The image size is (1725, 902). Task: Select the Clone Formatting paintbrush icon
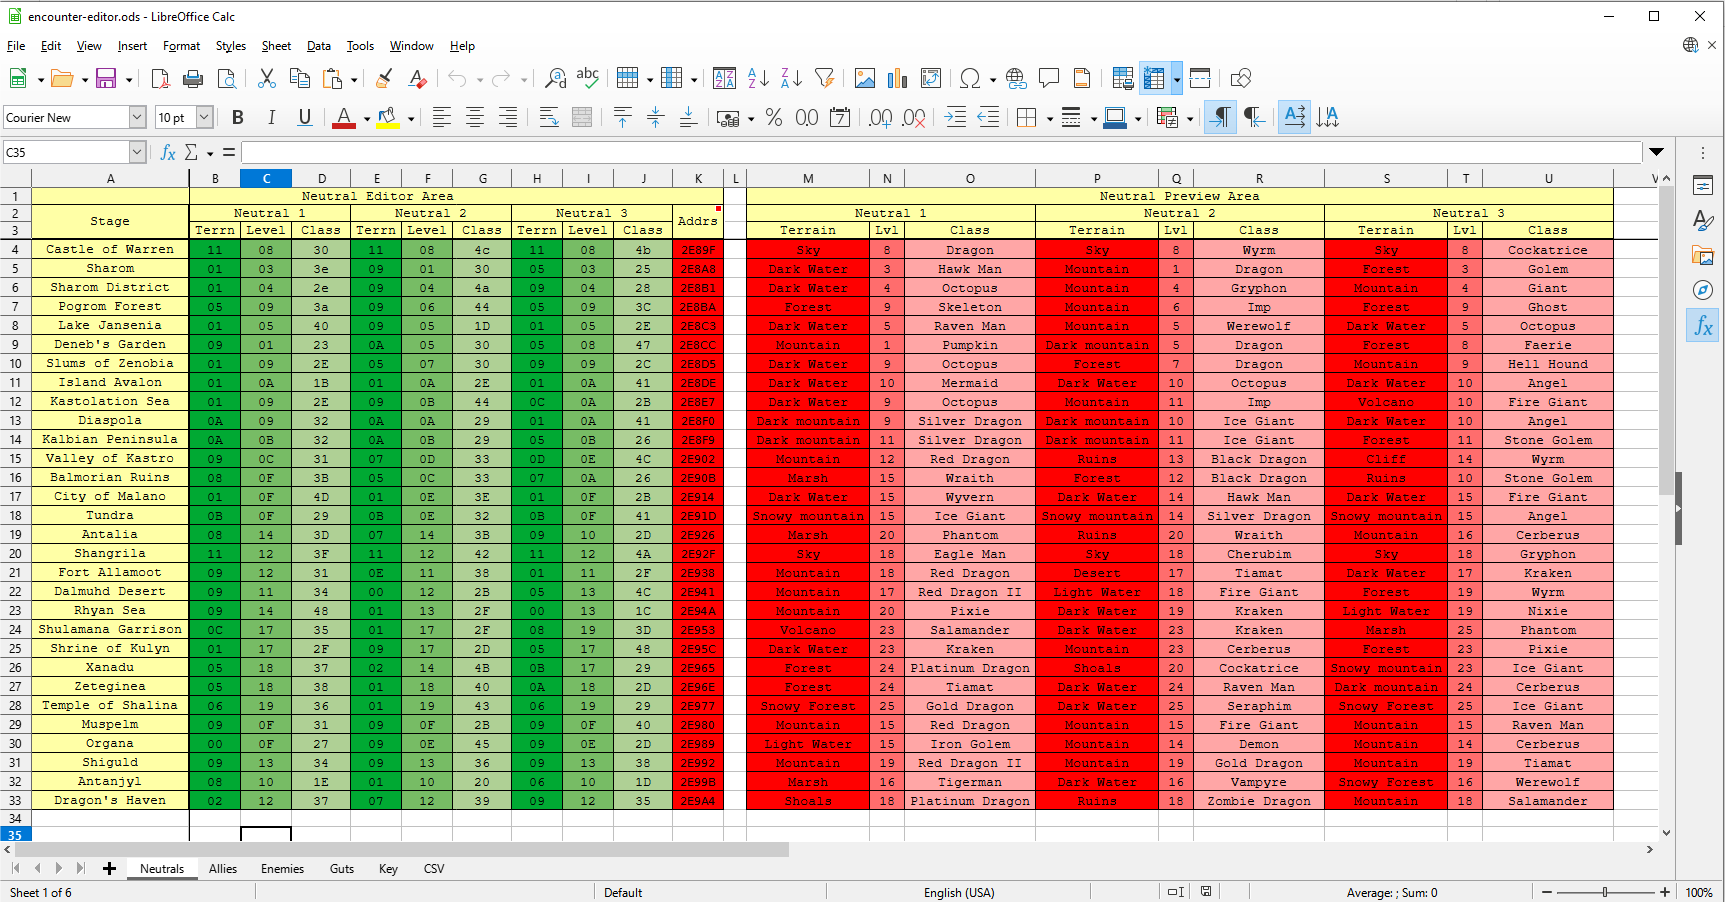pos(384,78)
